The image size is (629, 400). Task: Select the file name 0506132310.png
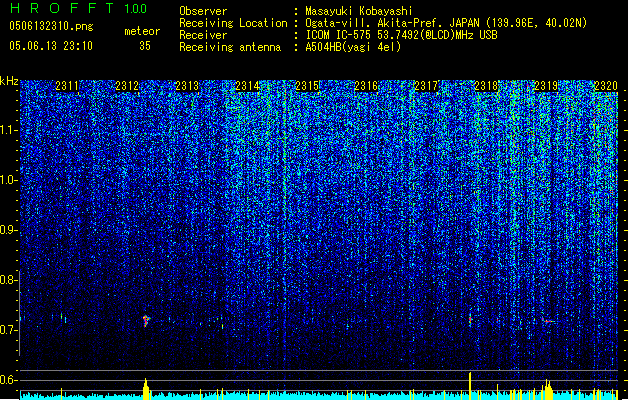(x=51, y=26)
